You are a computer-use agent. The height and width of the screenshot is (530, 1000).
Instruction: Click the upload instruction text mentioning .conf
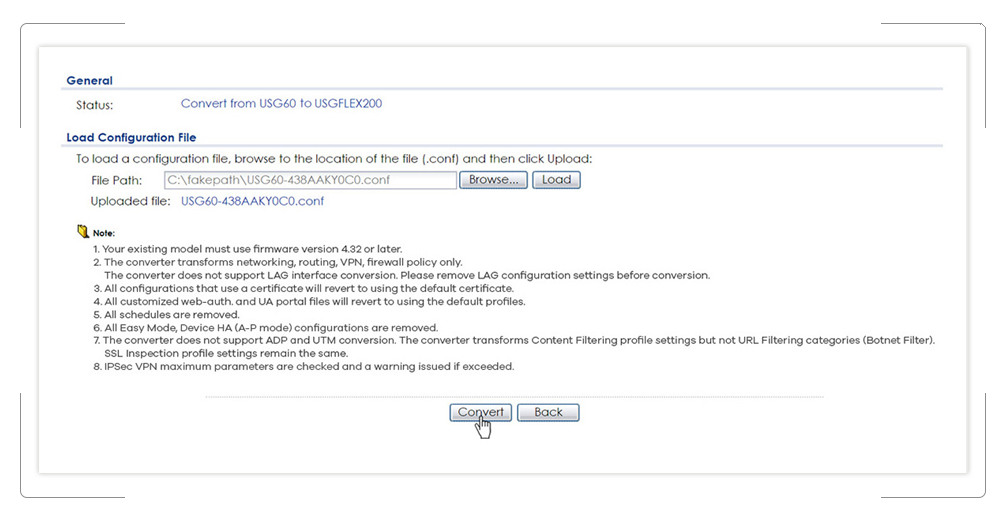click(334, 158)
